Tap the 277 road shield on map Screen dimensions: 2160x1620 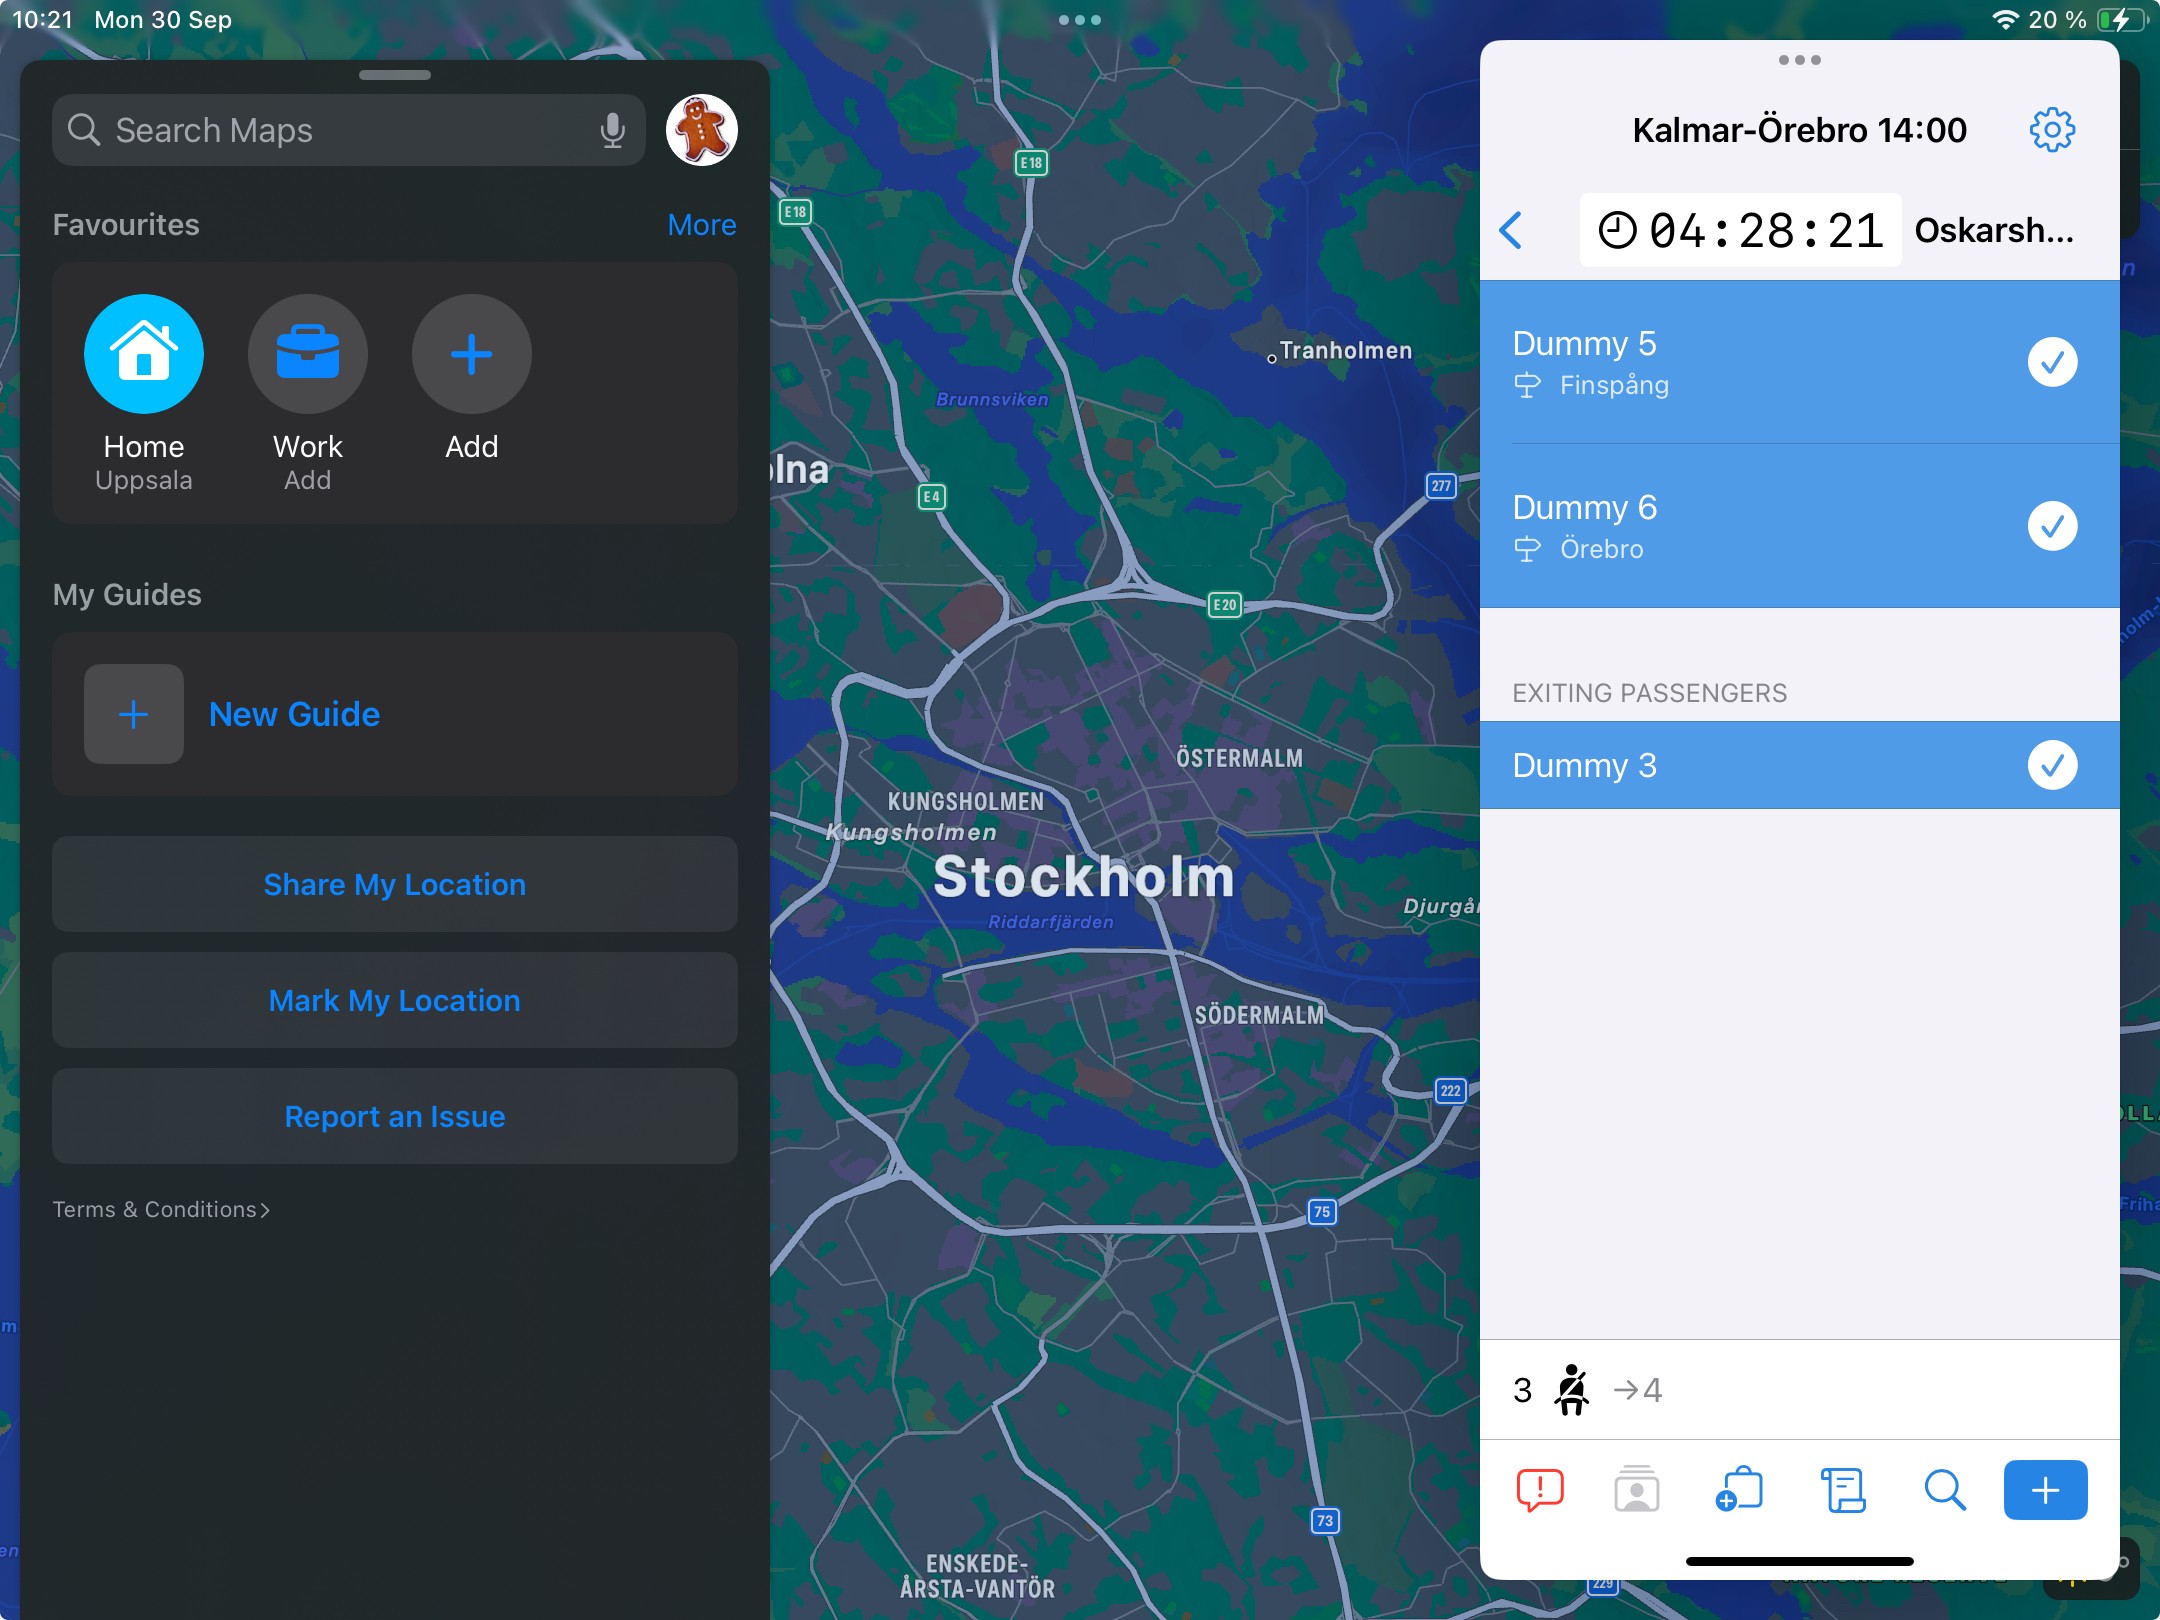pos(1441,486)
